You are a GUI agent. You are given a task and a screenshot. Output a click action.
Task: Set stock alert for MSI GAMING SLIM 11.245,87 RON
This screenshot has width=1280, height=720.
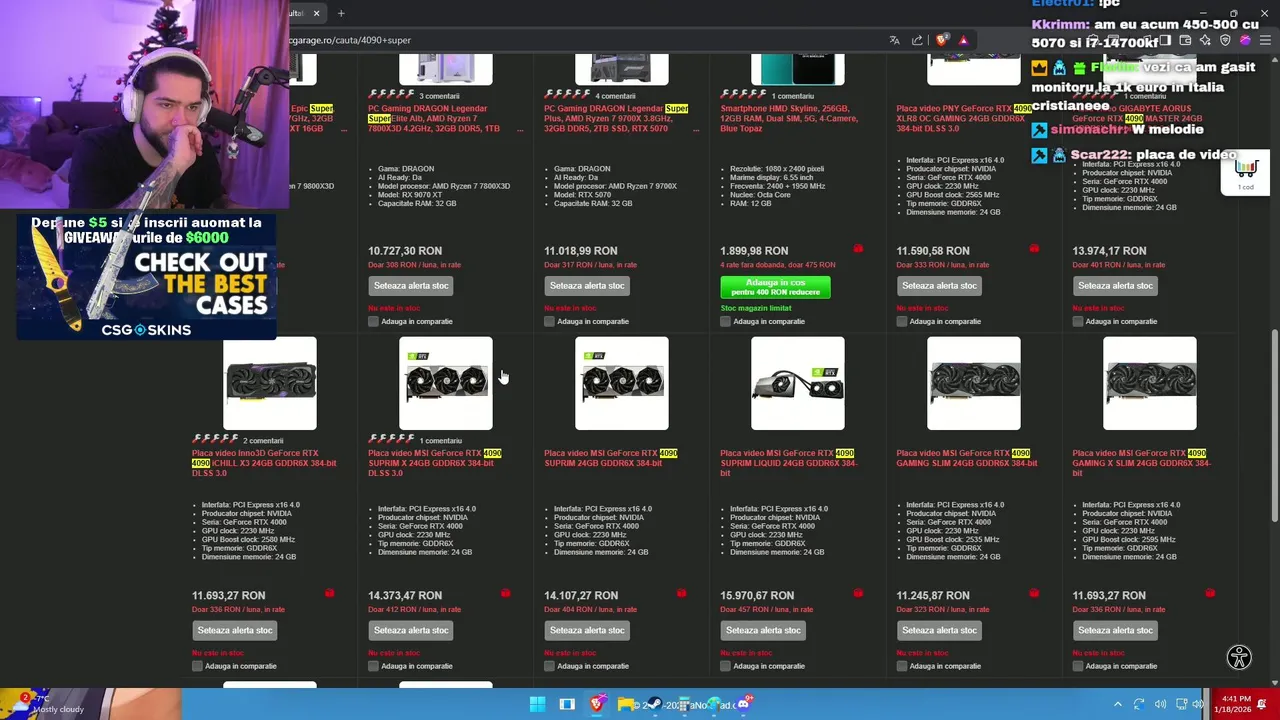coord(939,631)
